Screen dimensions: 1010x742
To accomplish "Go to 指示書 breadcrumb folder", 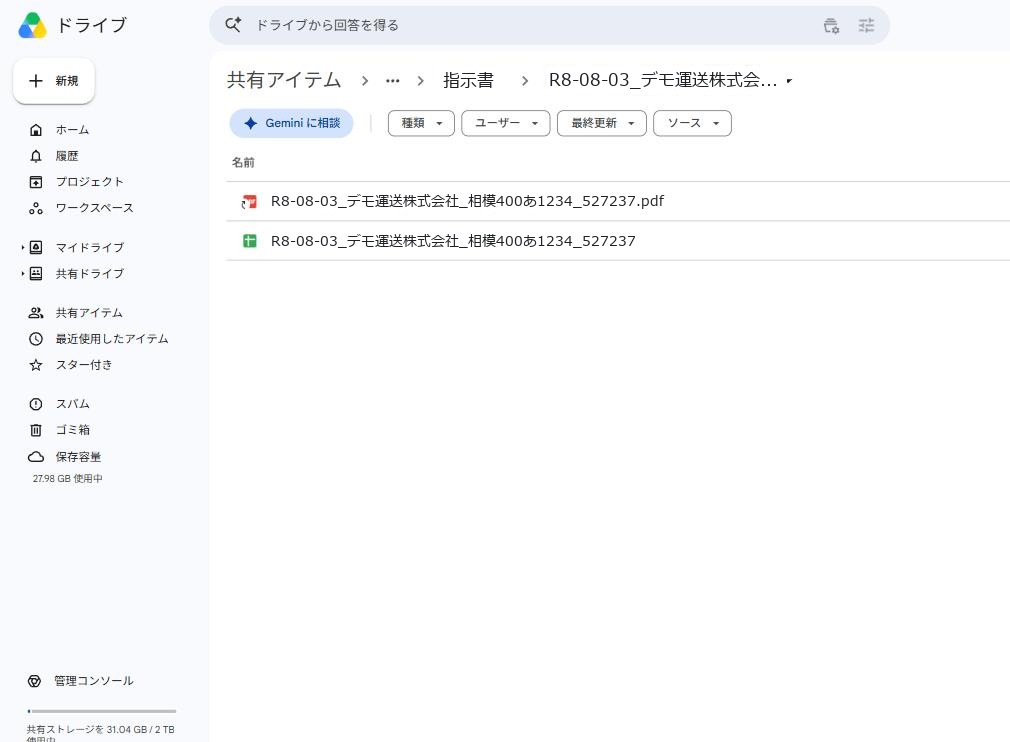I will [x=468, y=81].
